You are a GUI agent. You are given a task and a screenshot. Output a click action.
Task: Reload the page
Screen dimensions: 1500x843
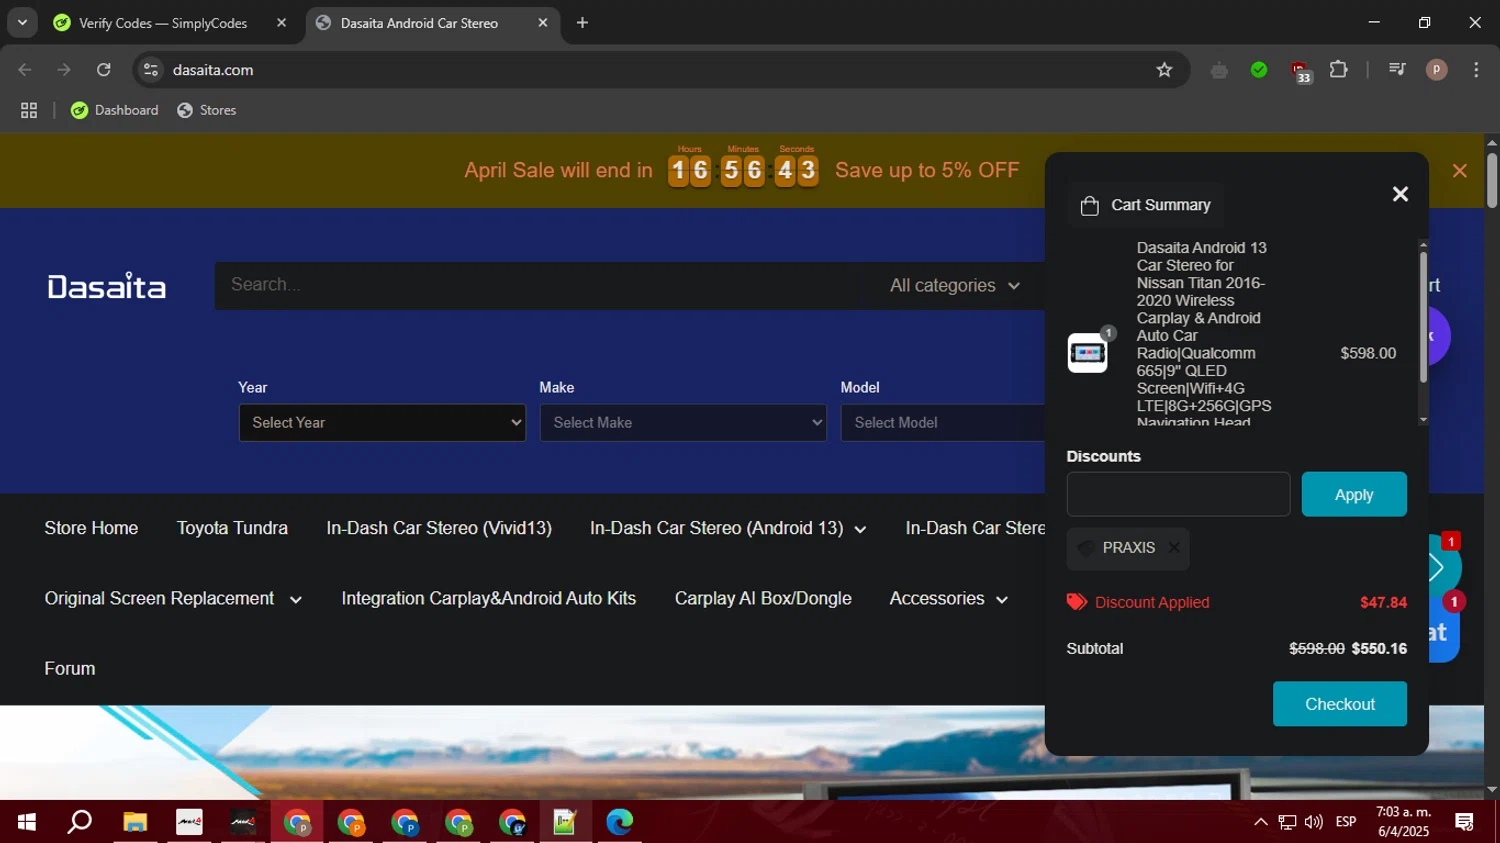pyautogui.click(x=104, y=70)
